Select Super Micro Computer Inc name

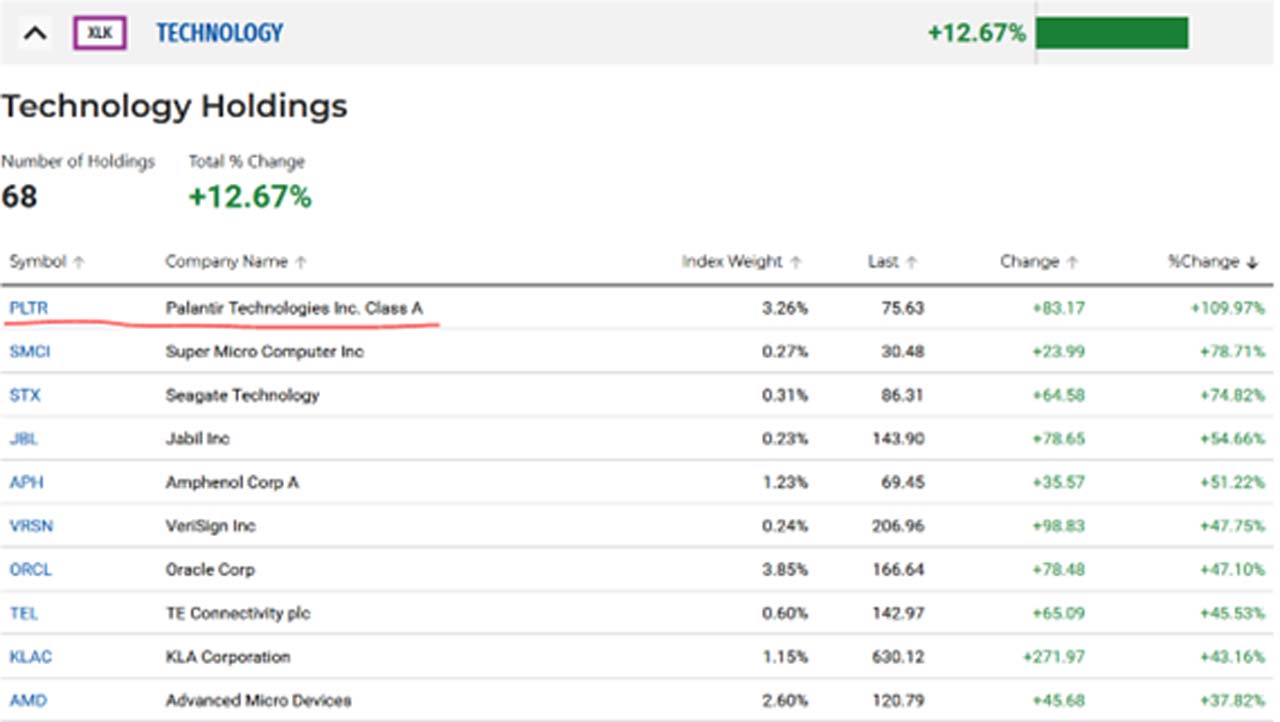[265, 352]
